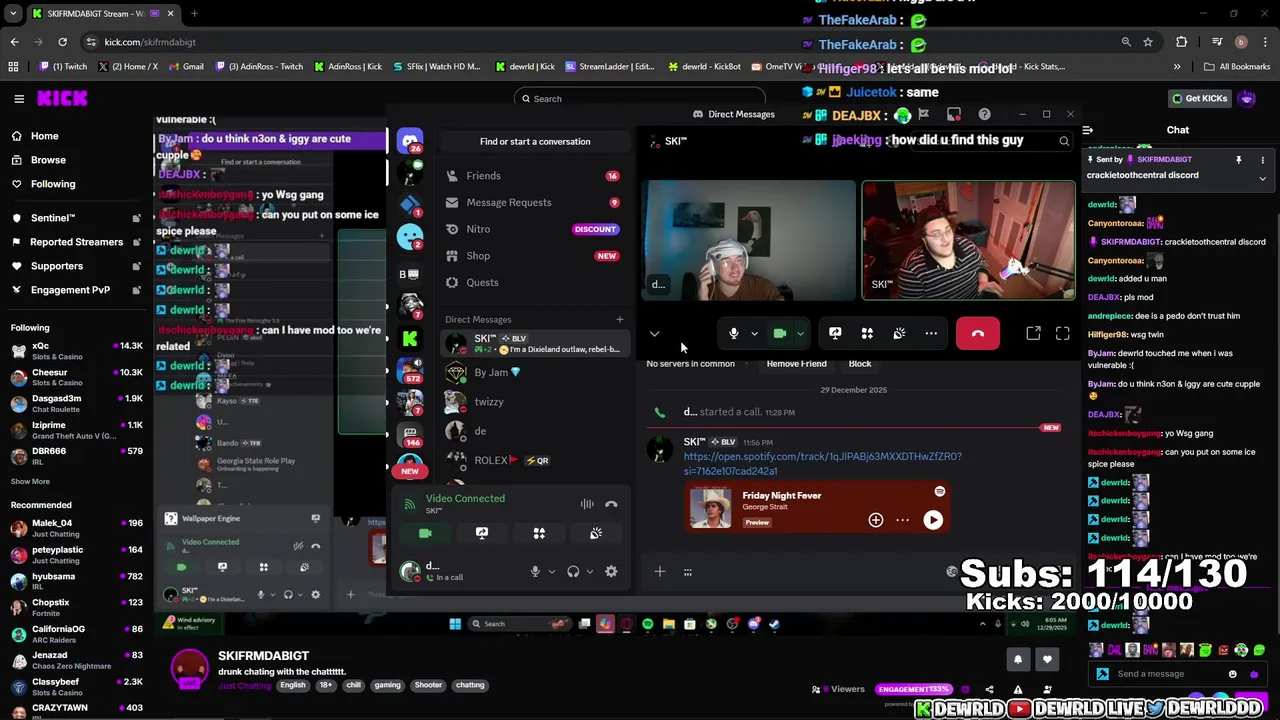Disconnect call from Video Connected panel
Viewport: 1280px width, 720px height.
(611, 504)
